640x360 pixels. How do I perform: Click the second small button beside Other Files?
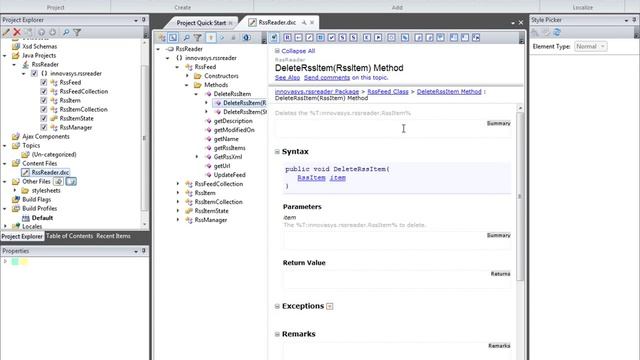coord(71,181)
